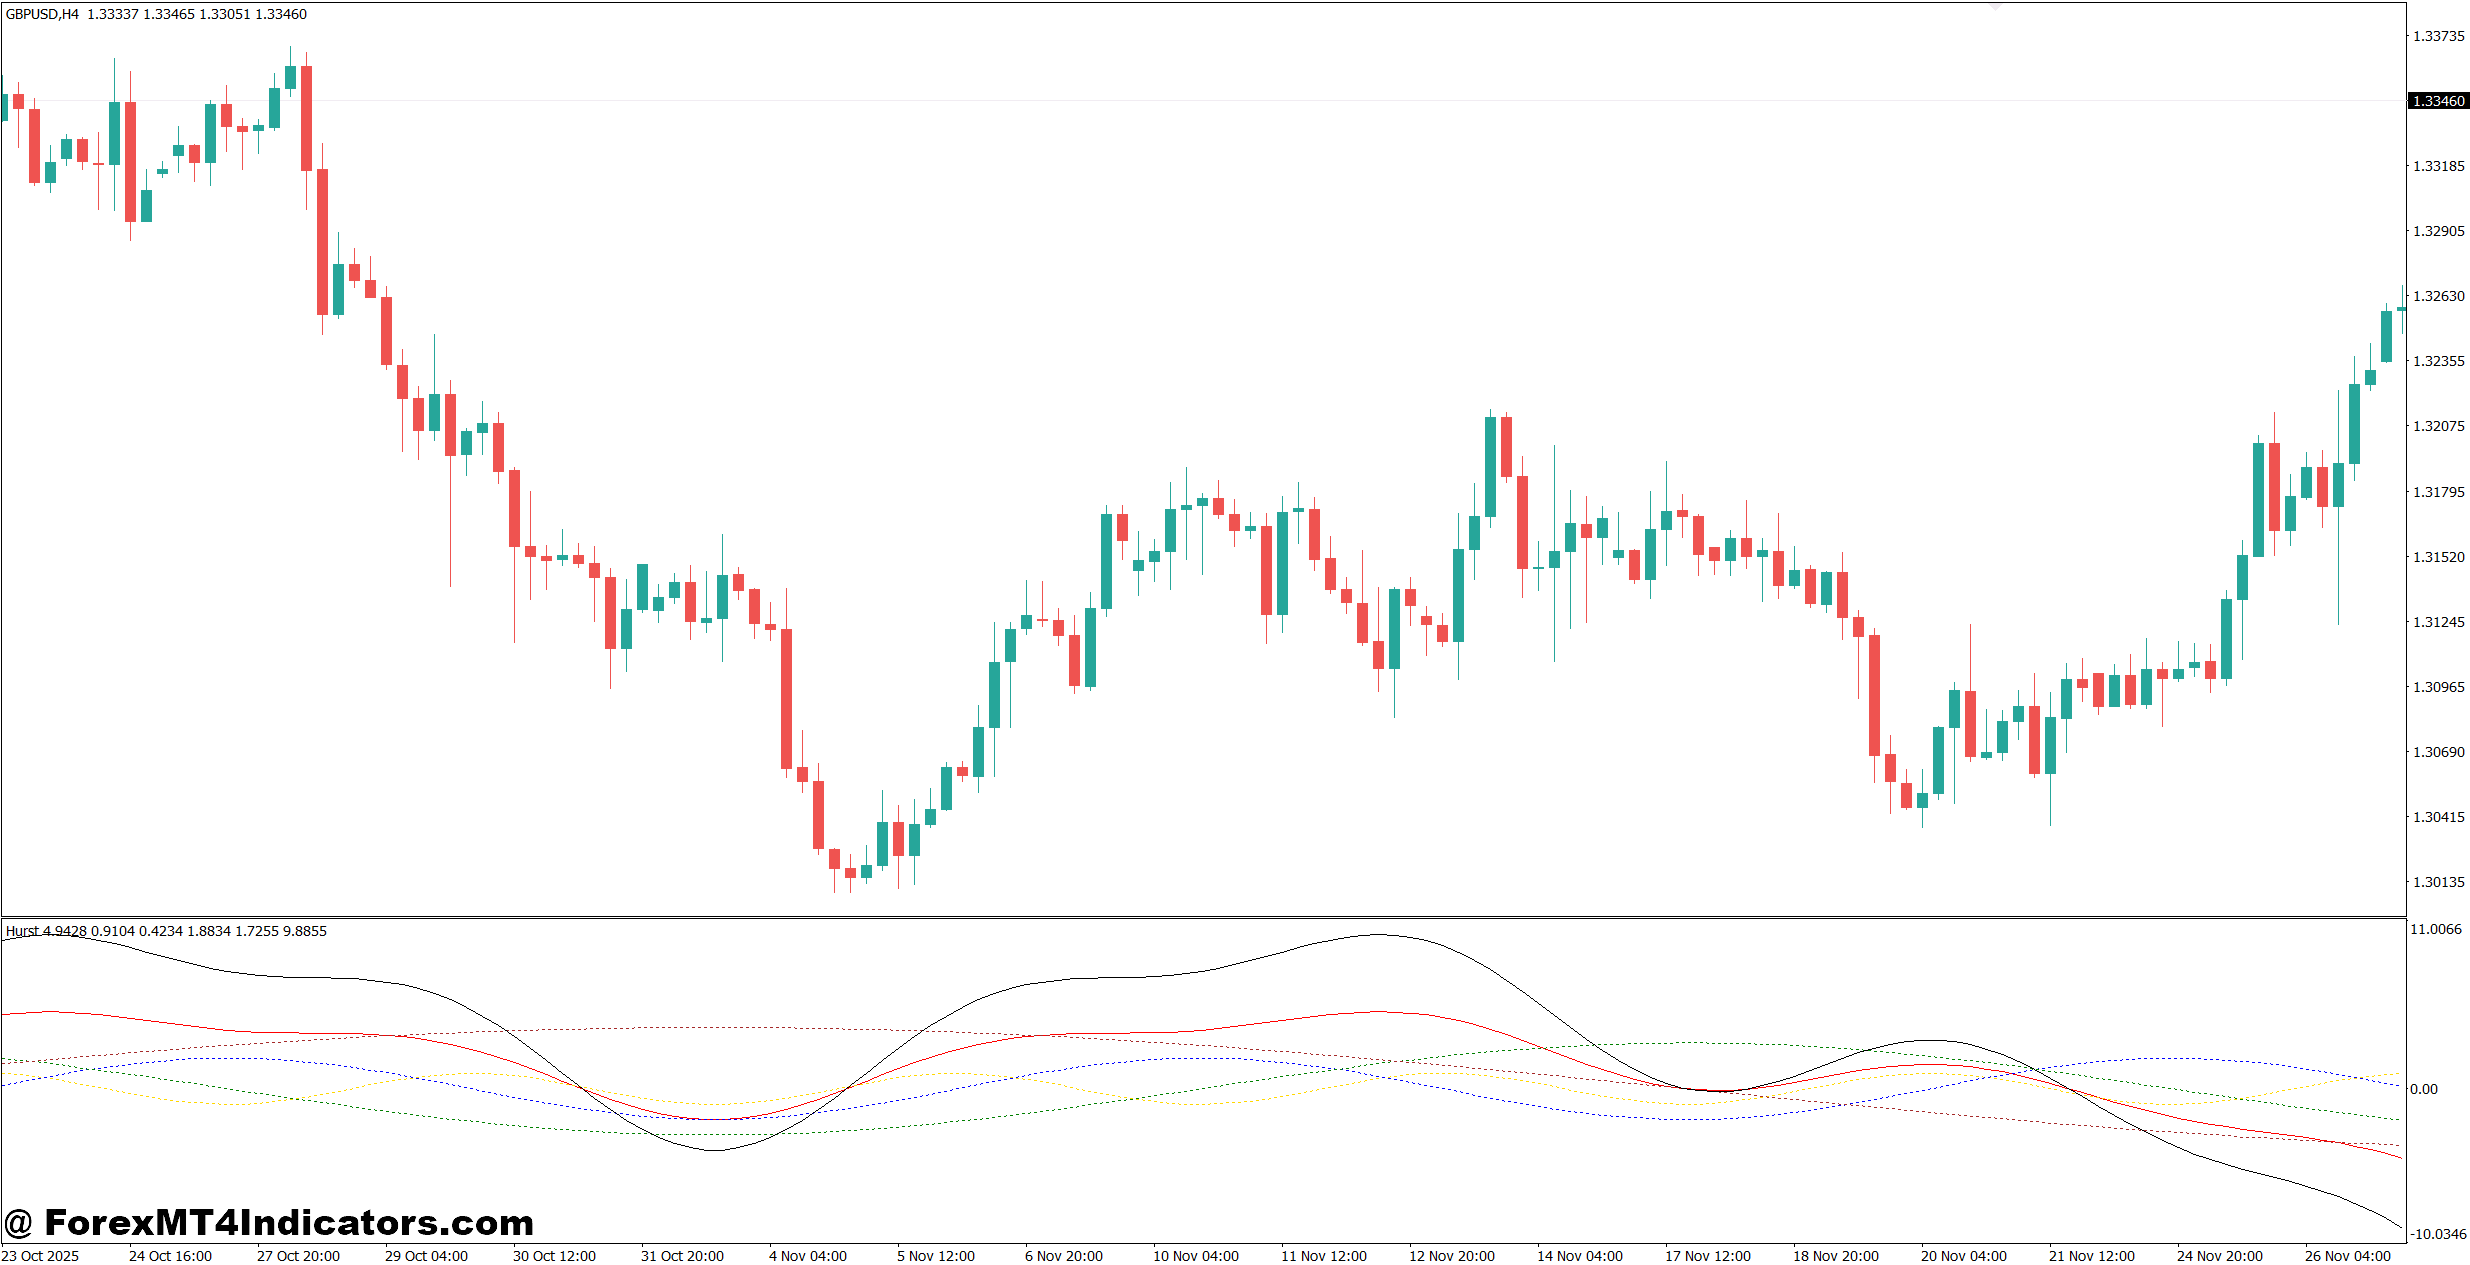Click the -10.0346 indicator scale value
This screenshot has width=2470, height=1265.
pyautogui.click(x=2439, y=1234)
